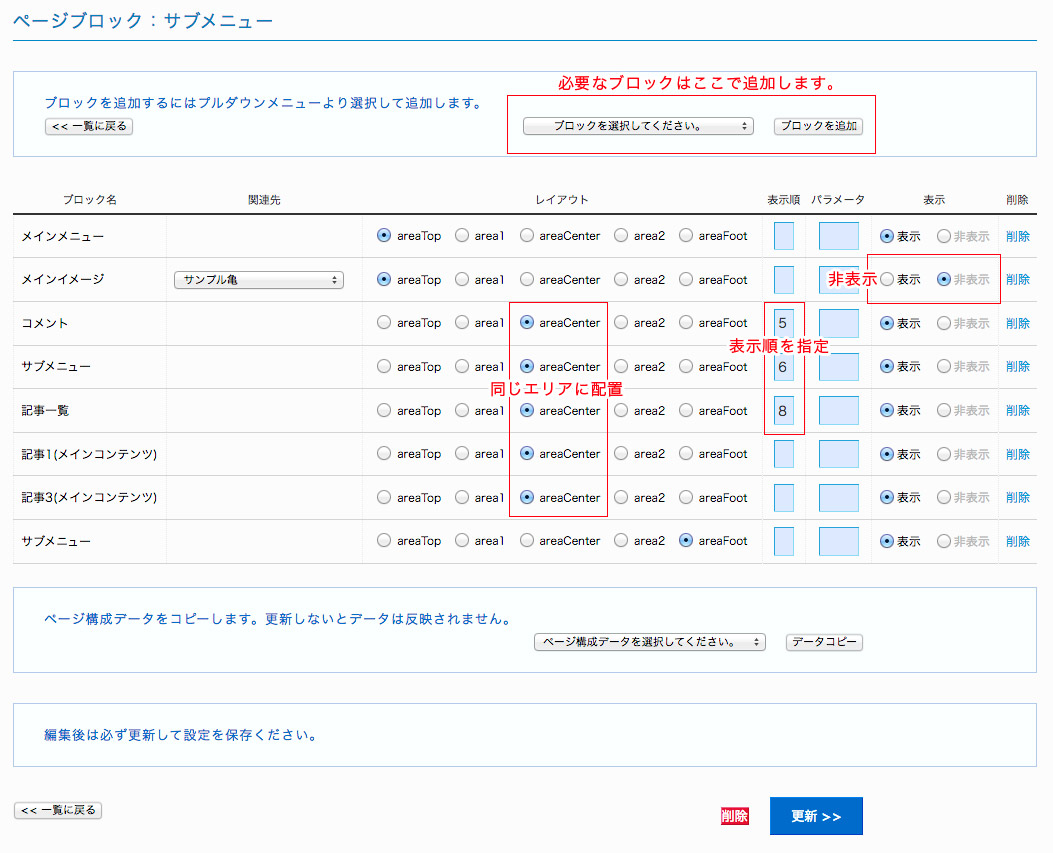The height and width of the screenshot is (853, 1053).
Task: Click the red 削除 button beside 更新
Action: tap(734, 816)
